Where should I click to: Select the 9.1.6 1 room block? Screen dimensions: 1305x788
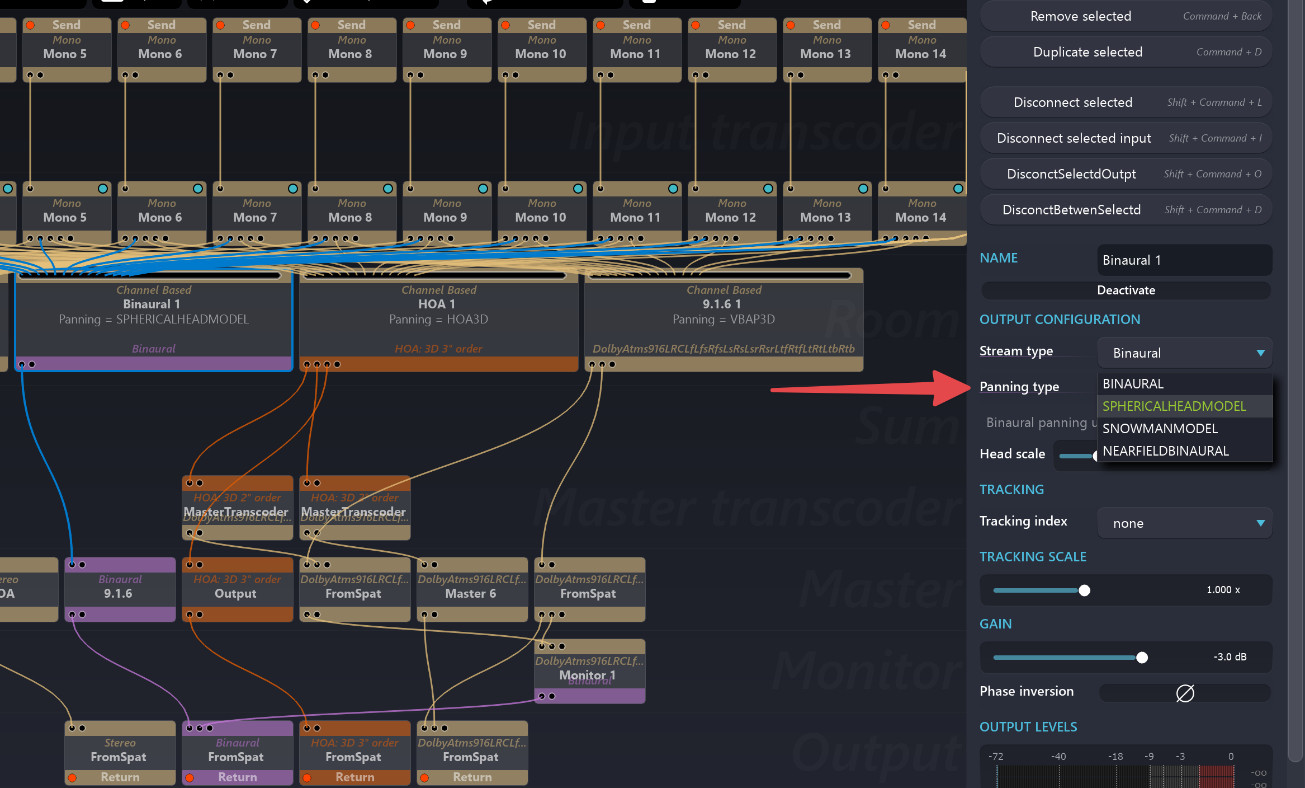pos(723,319)
